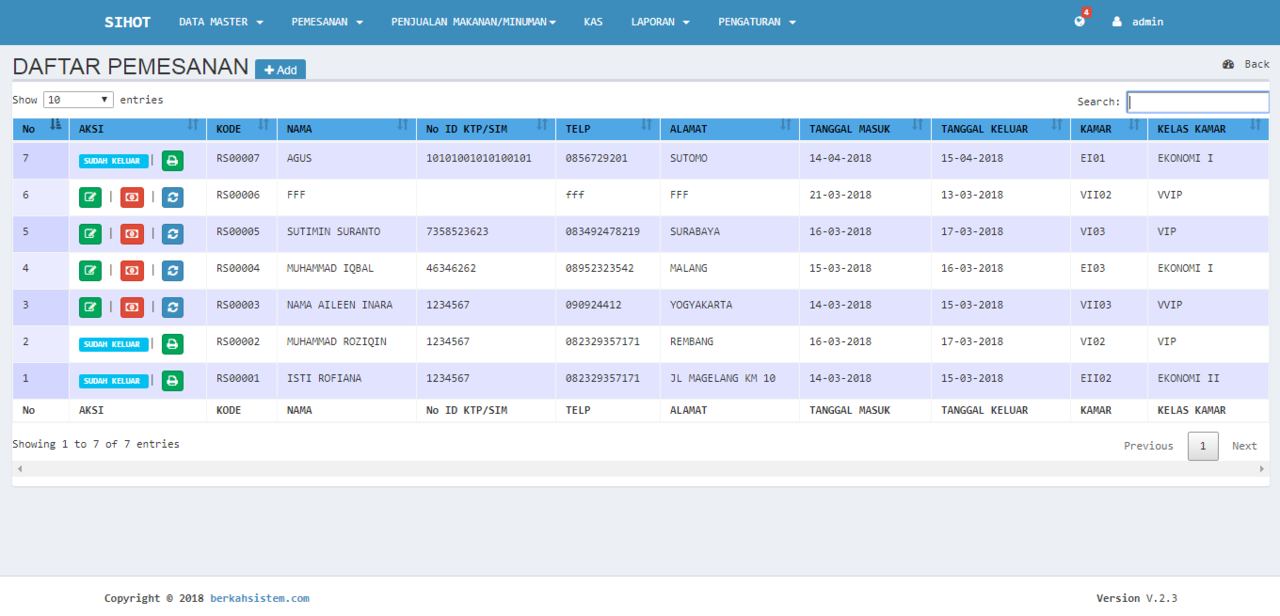1280x616 pixels.
Task: Open the KAS menu item
Action: pyautogui.click(x=593, y=22)
